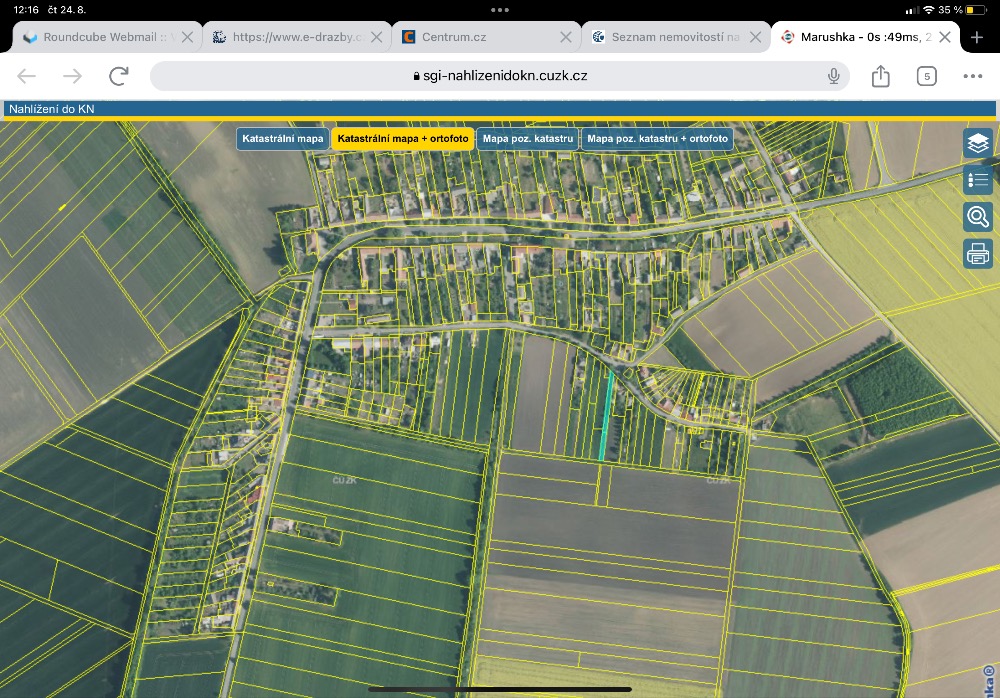Viewport: 1000px width, 698px height.
Task: Select Mapa poz. katastru + ortofoto
Action: (x=657, y=138)
